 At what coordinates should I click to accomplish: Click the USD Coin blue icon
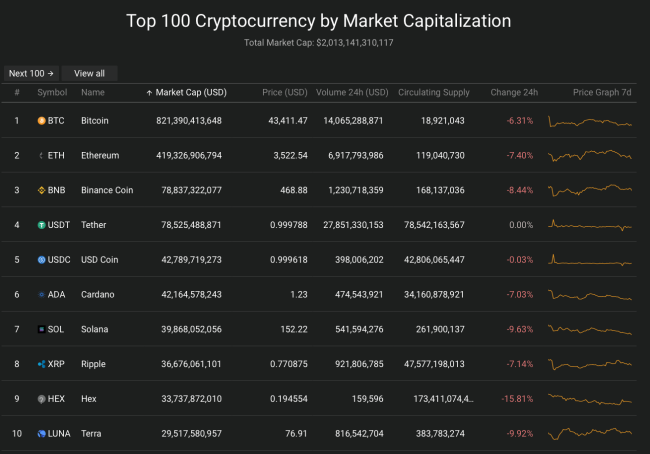coord(41,260)
